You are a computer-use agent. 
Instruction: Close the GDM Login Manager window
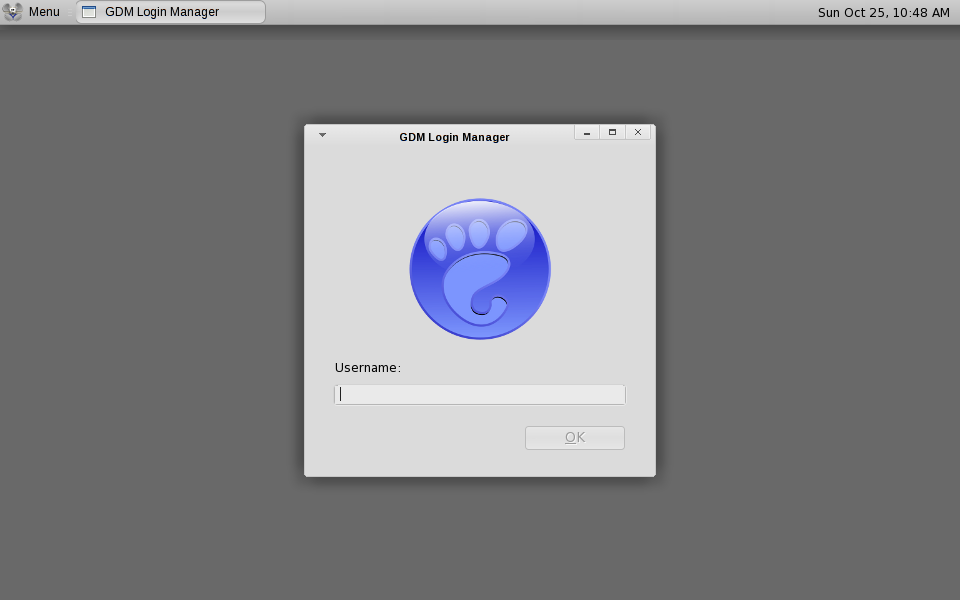[638, 132]
